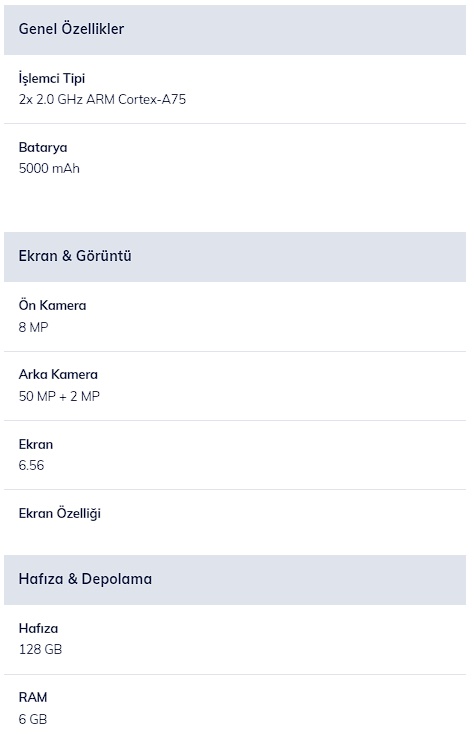Select the RAM label
Viewport: 474px width, 734px height.
(33, 697)
